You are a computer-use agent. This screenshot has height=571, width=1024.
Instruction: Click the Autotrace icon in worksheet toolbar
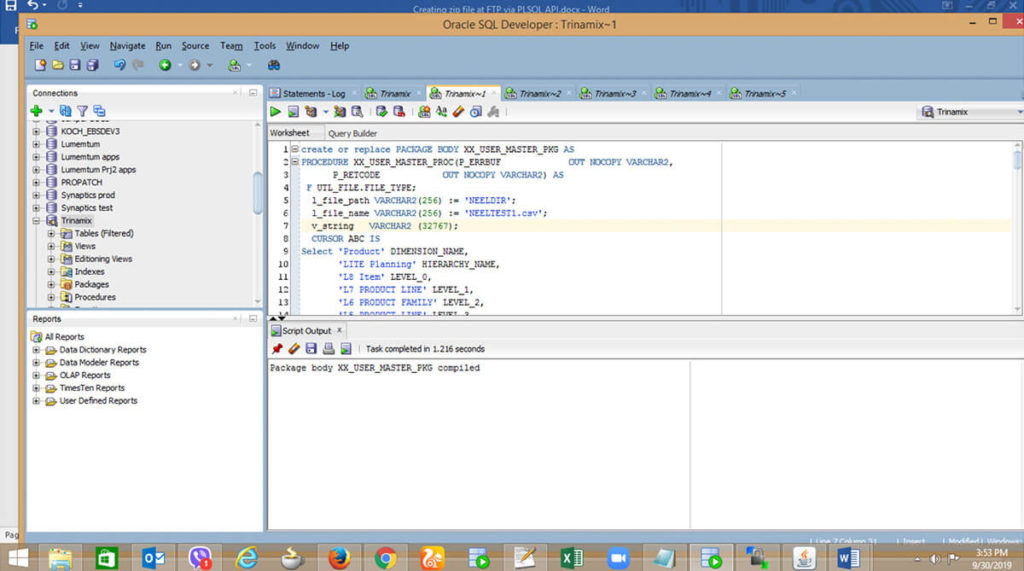[340, 112]
